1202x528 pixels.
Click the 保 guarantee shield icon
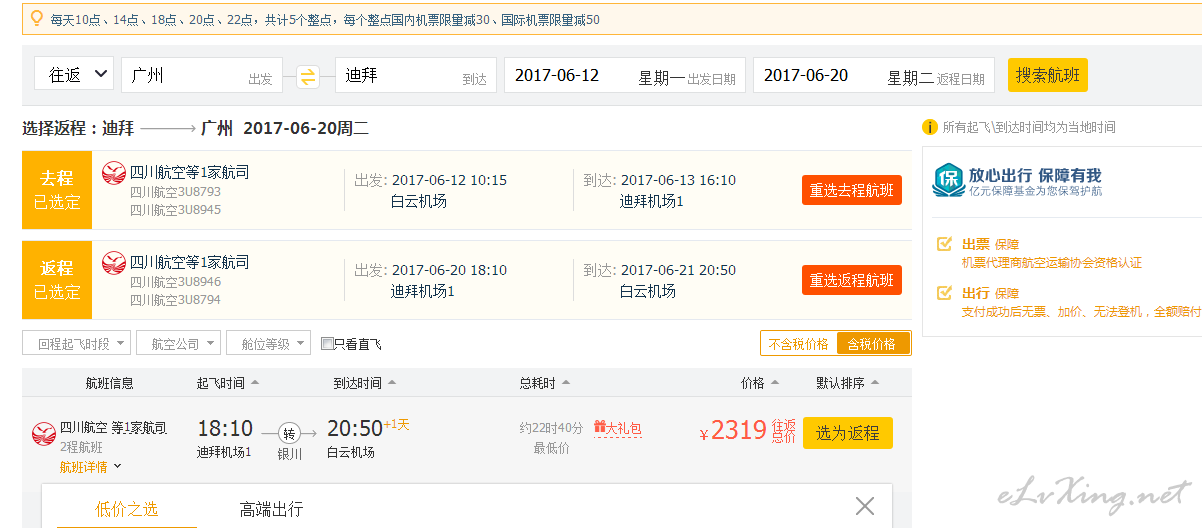pyautogui.click(x=948, y=180)
